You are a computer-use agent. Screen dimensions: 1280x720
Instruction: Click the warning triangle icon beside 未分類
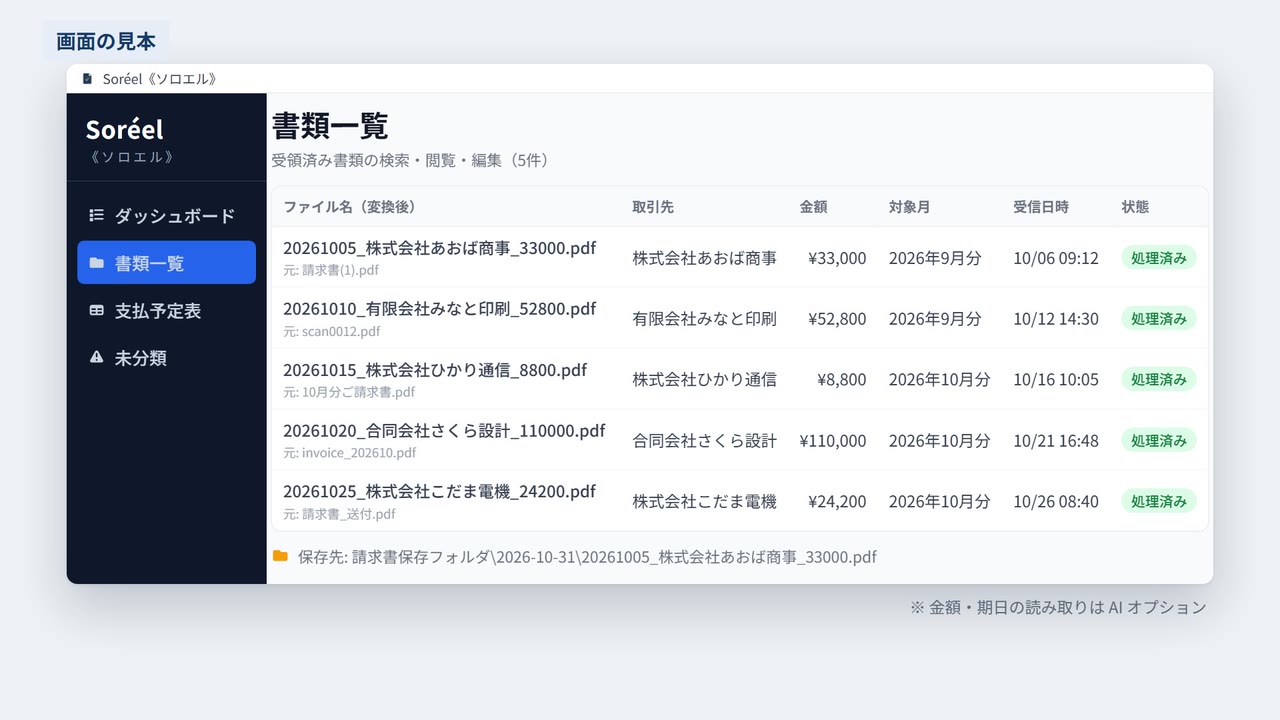[96, 357]
